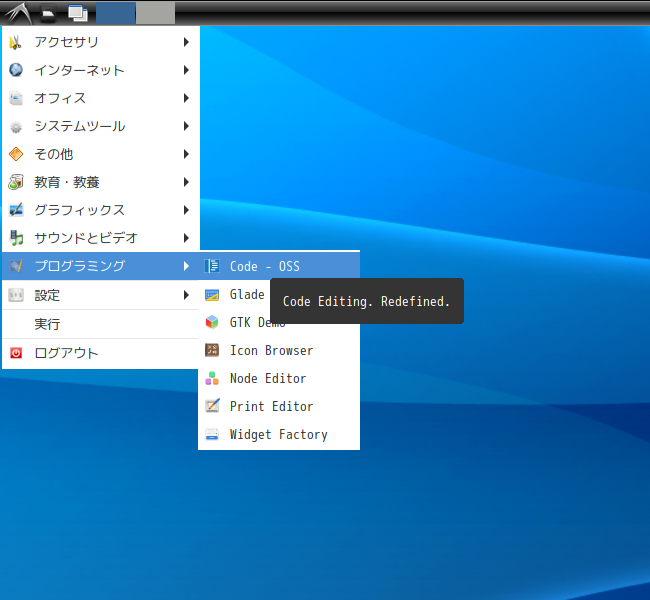Select the first blue workspace in pager
Viewport: 650px width, 600px height.
pyautogui.click(x=116, y=13)
